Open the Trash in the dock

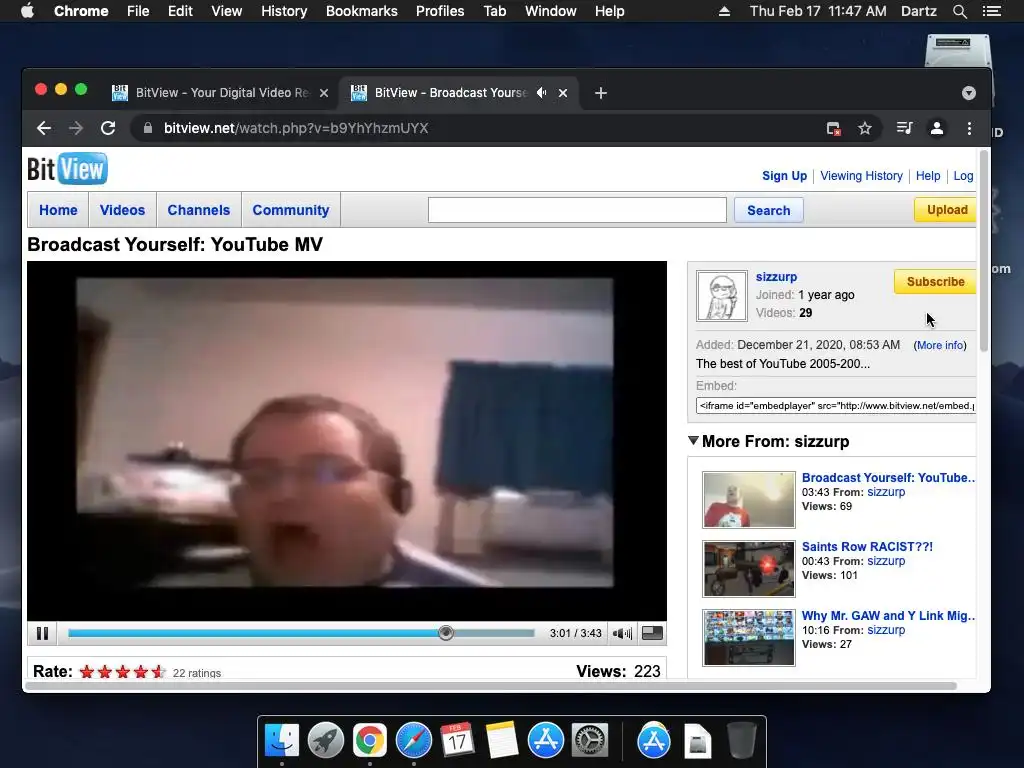coord(742,741)
